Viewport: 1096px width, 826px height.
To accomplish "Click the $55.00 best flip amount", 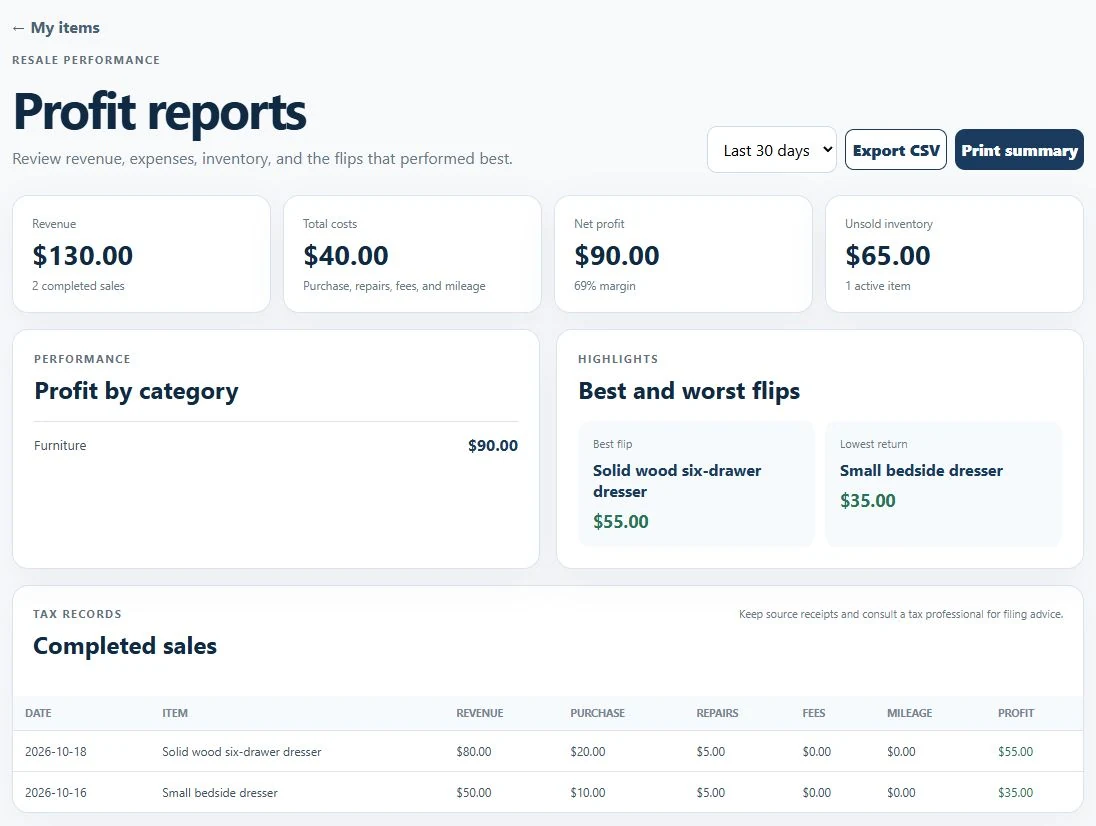I will 621,522.
